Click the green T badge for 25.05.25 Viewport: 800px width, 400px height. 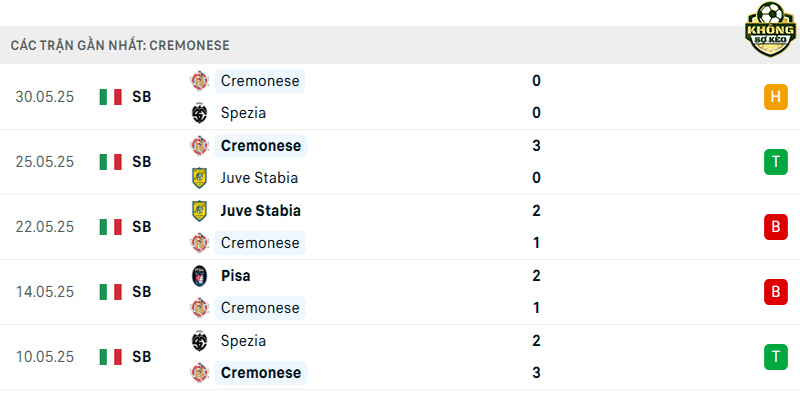coord(776,162)
